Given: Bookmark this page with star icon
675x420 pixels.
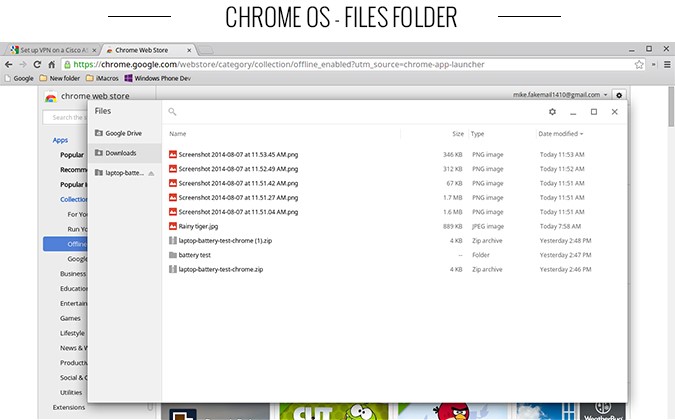Looking at the screenshot, I should point(639,64).
